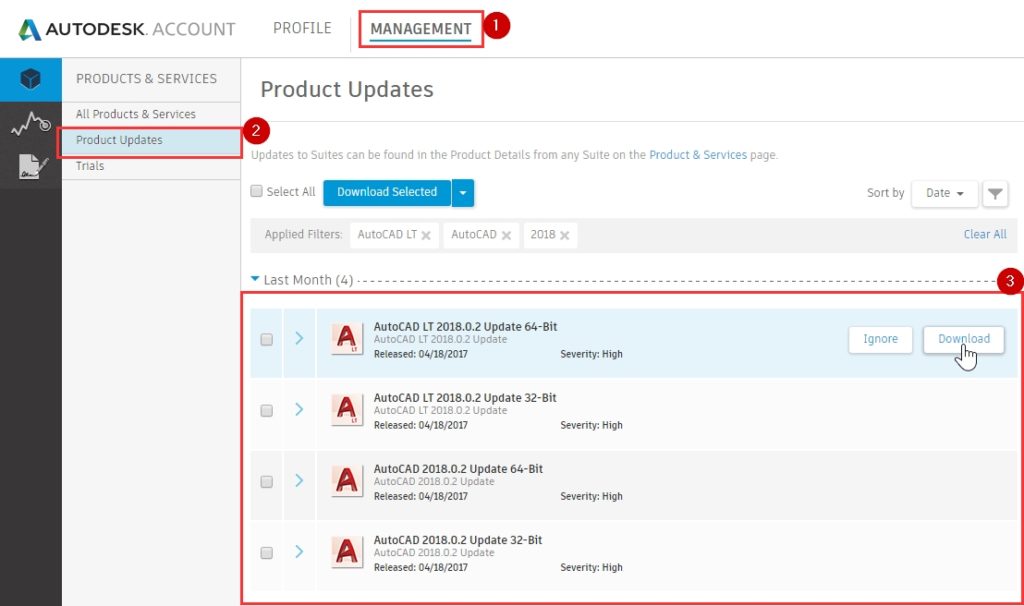
Task: Click the Autodesk Account logo
Action: pyautogui.click(x=127, y=29)
